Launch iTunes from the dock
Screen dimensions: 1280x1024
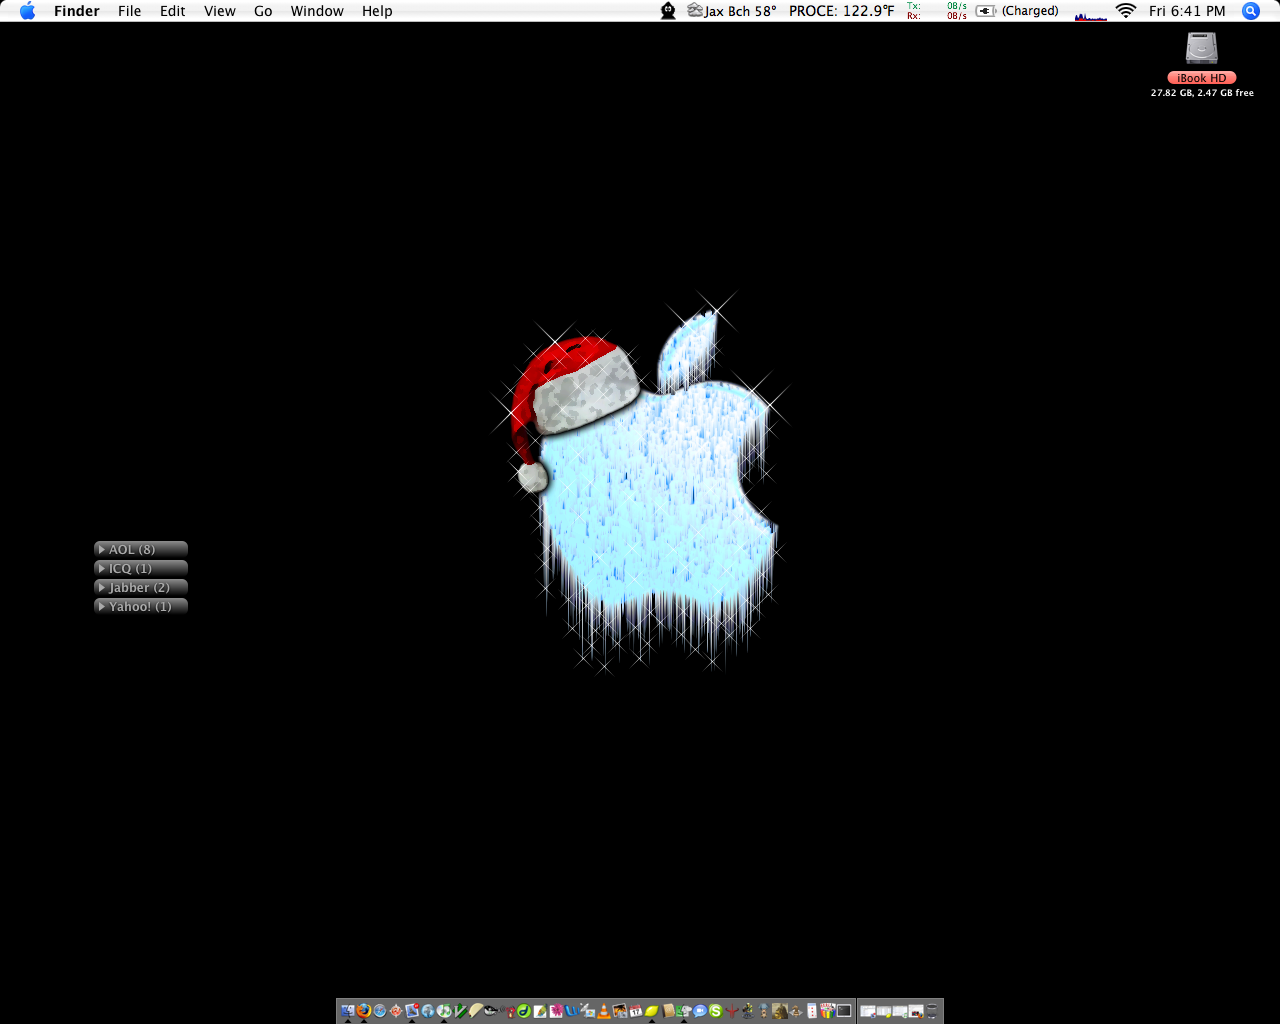click(x=444, y=1011)
